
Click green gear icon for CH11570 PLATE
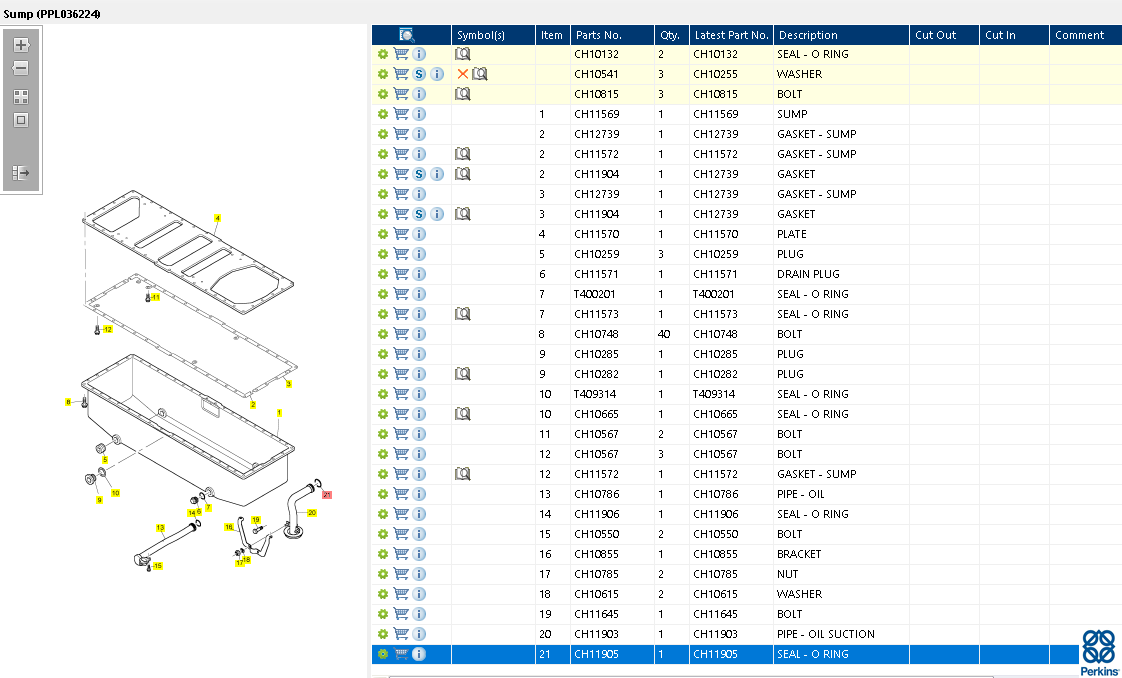[382, 234]
